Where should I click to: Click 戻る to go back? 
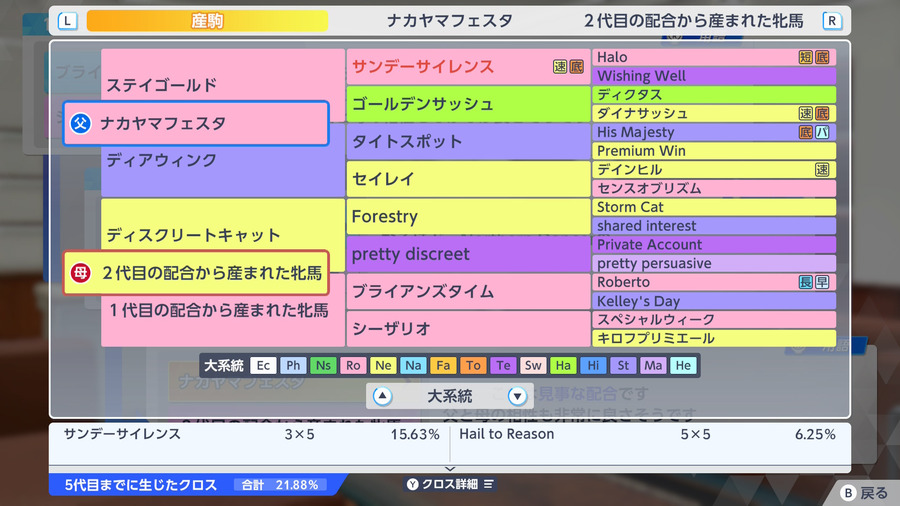[874, 493]
